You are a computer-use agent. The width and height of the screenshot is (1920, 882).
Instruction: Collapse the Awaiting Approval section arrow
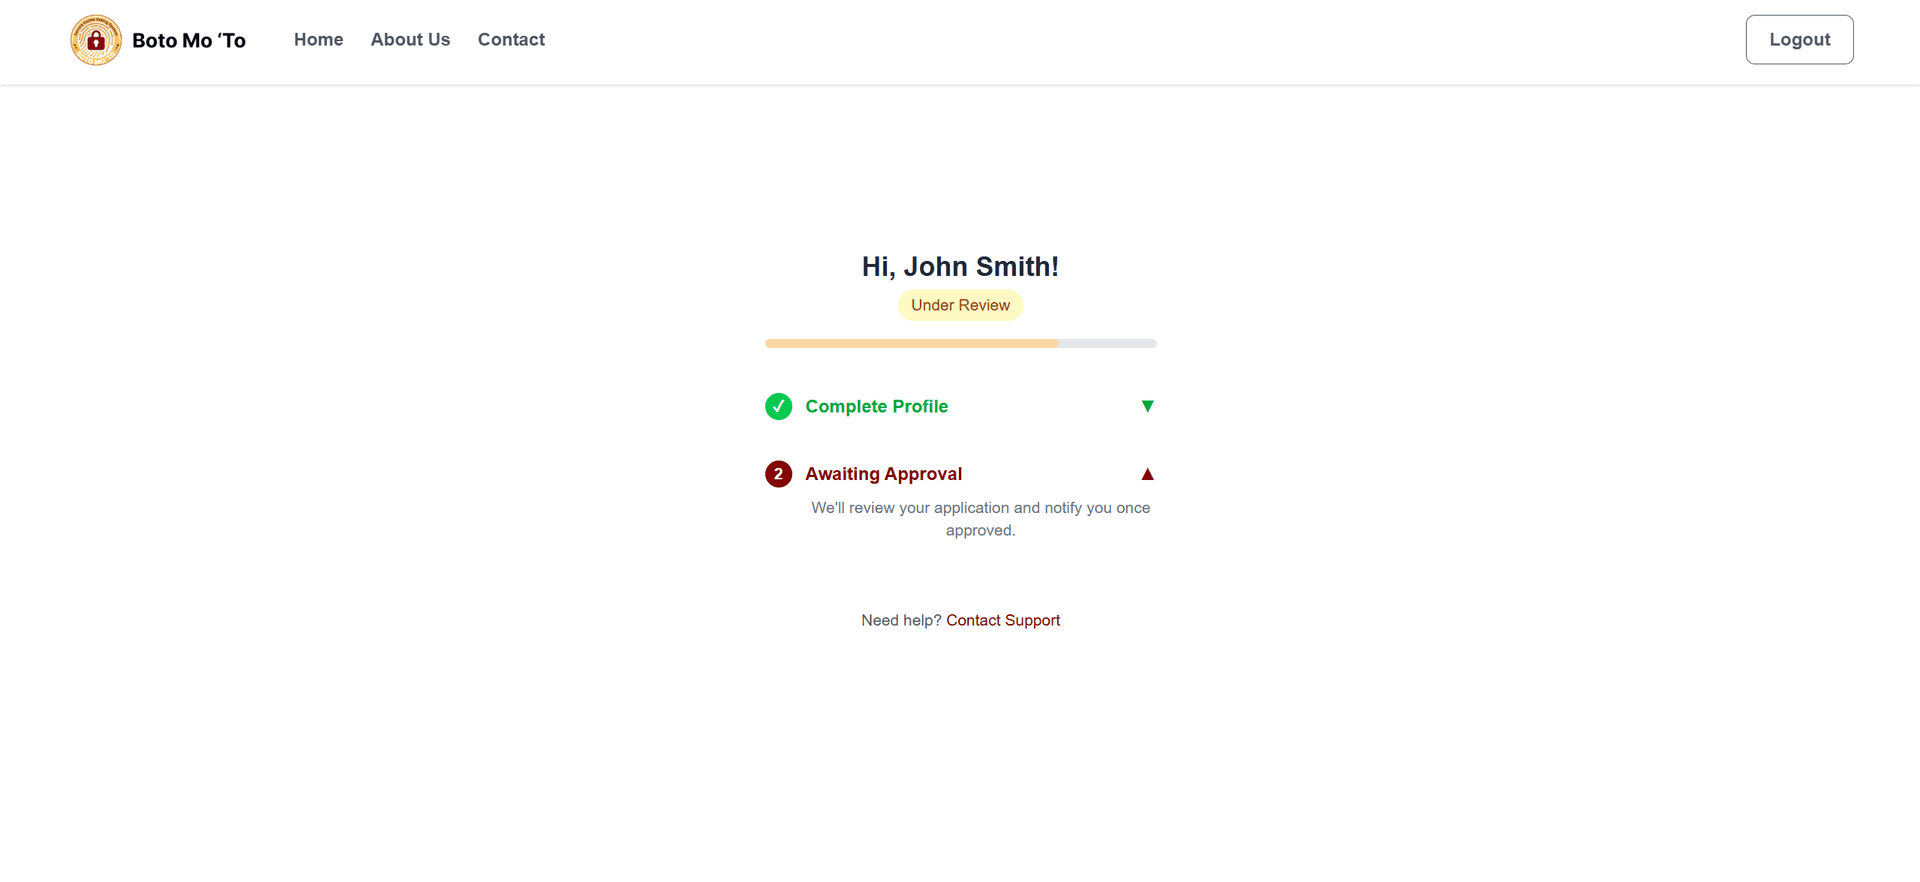1147,474
